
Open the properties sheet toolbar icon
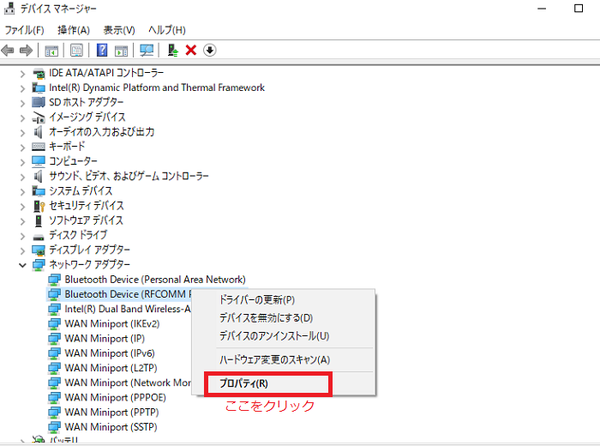77,50
